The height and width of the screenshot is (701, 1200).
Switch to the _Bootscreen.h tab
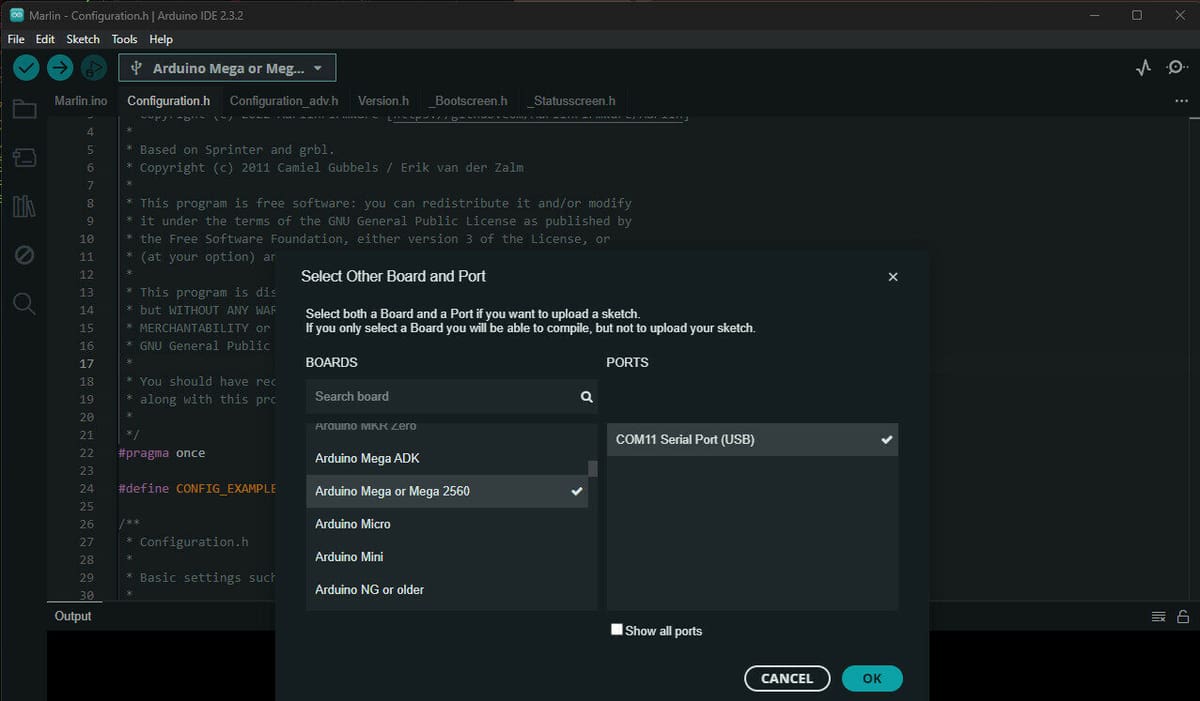469,101
